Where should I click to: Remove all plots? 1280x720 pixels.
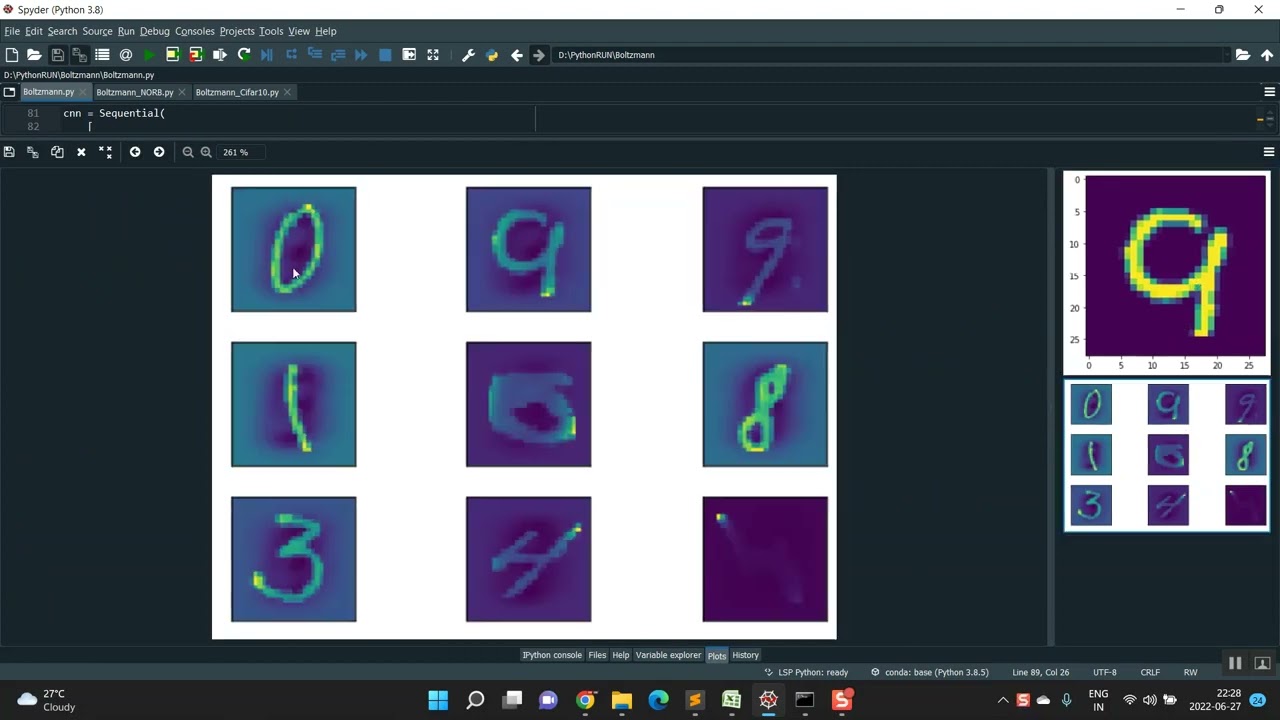105,152
